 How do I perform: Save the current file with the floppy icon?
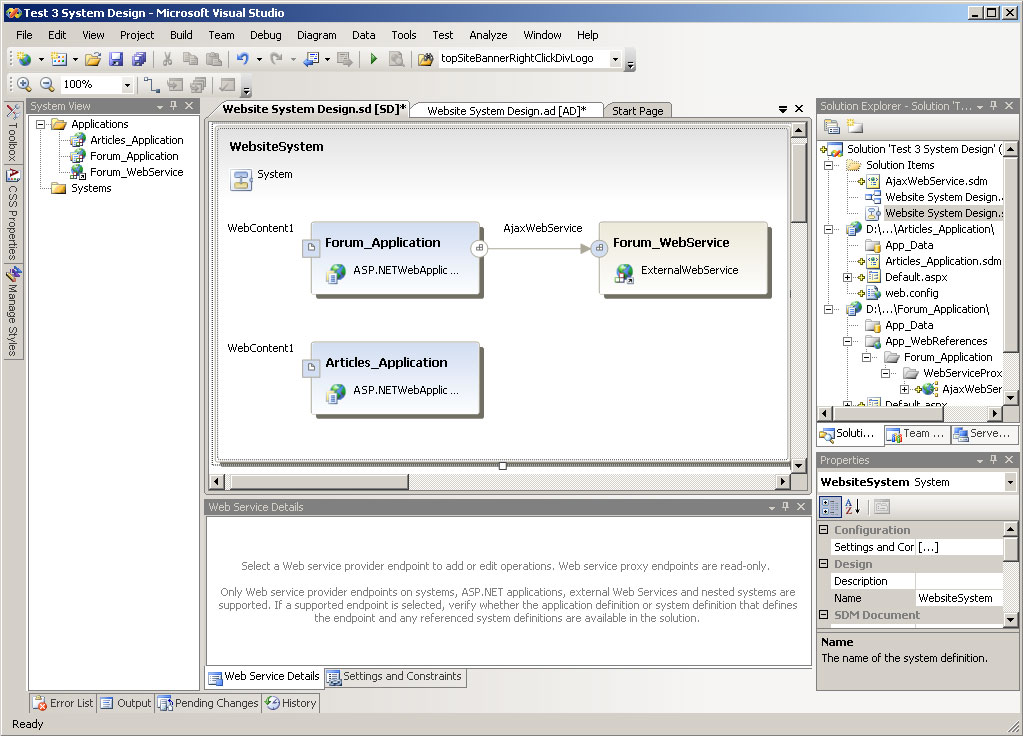point(116,59)
